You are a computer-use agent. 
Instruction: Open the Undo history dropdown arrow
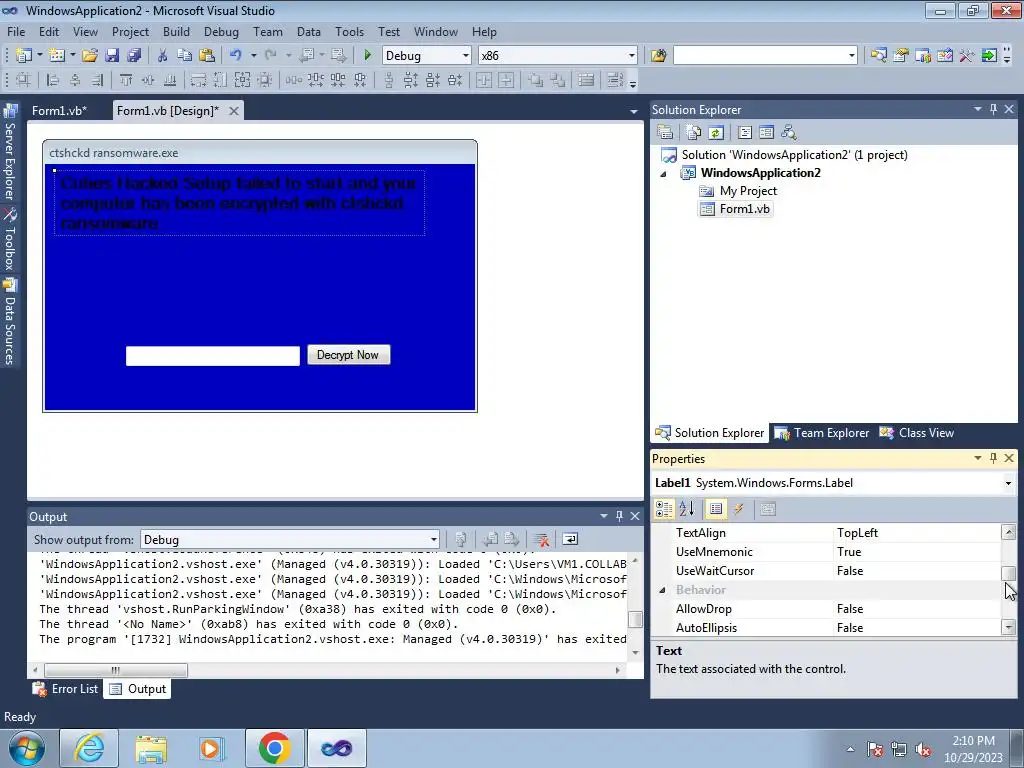tap(253, 56)
